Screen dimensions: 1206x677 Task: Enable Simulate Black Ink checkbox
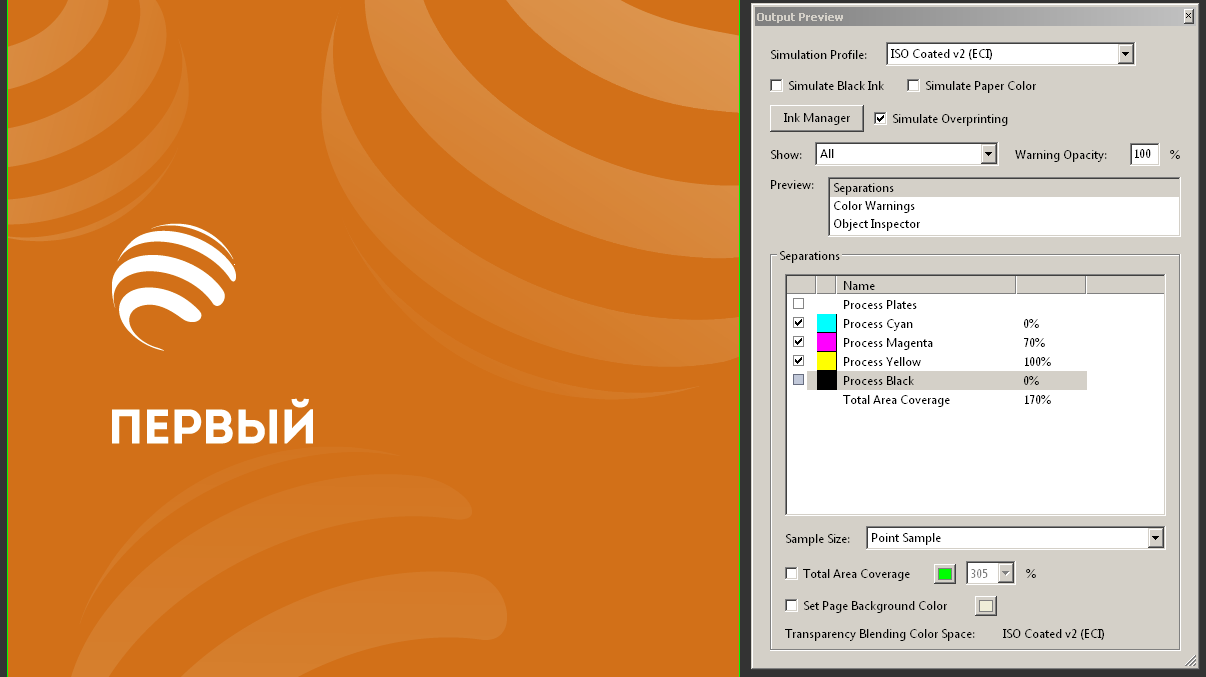point(776,86)
